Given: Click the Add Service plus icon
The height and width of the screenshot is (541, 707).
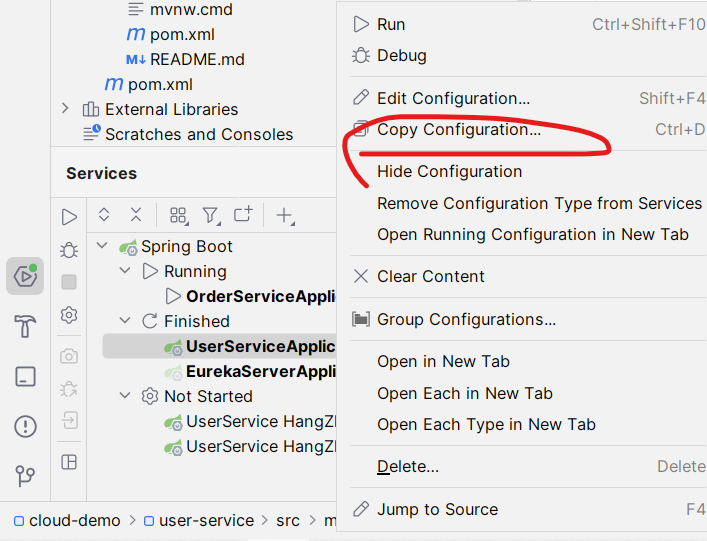Looking at the screenshot, I should 284,215.
